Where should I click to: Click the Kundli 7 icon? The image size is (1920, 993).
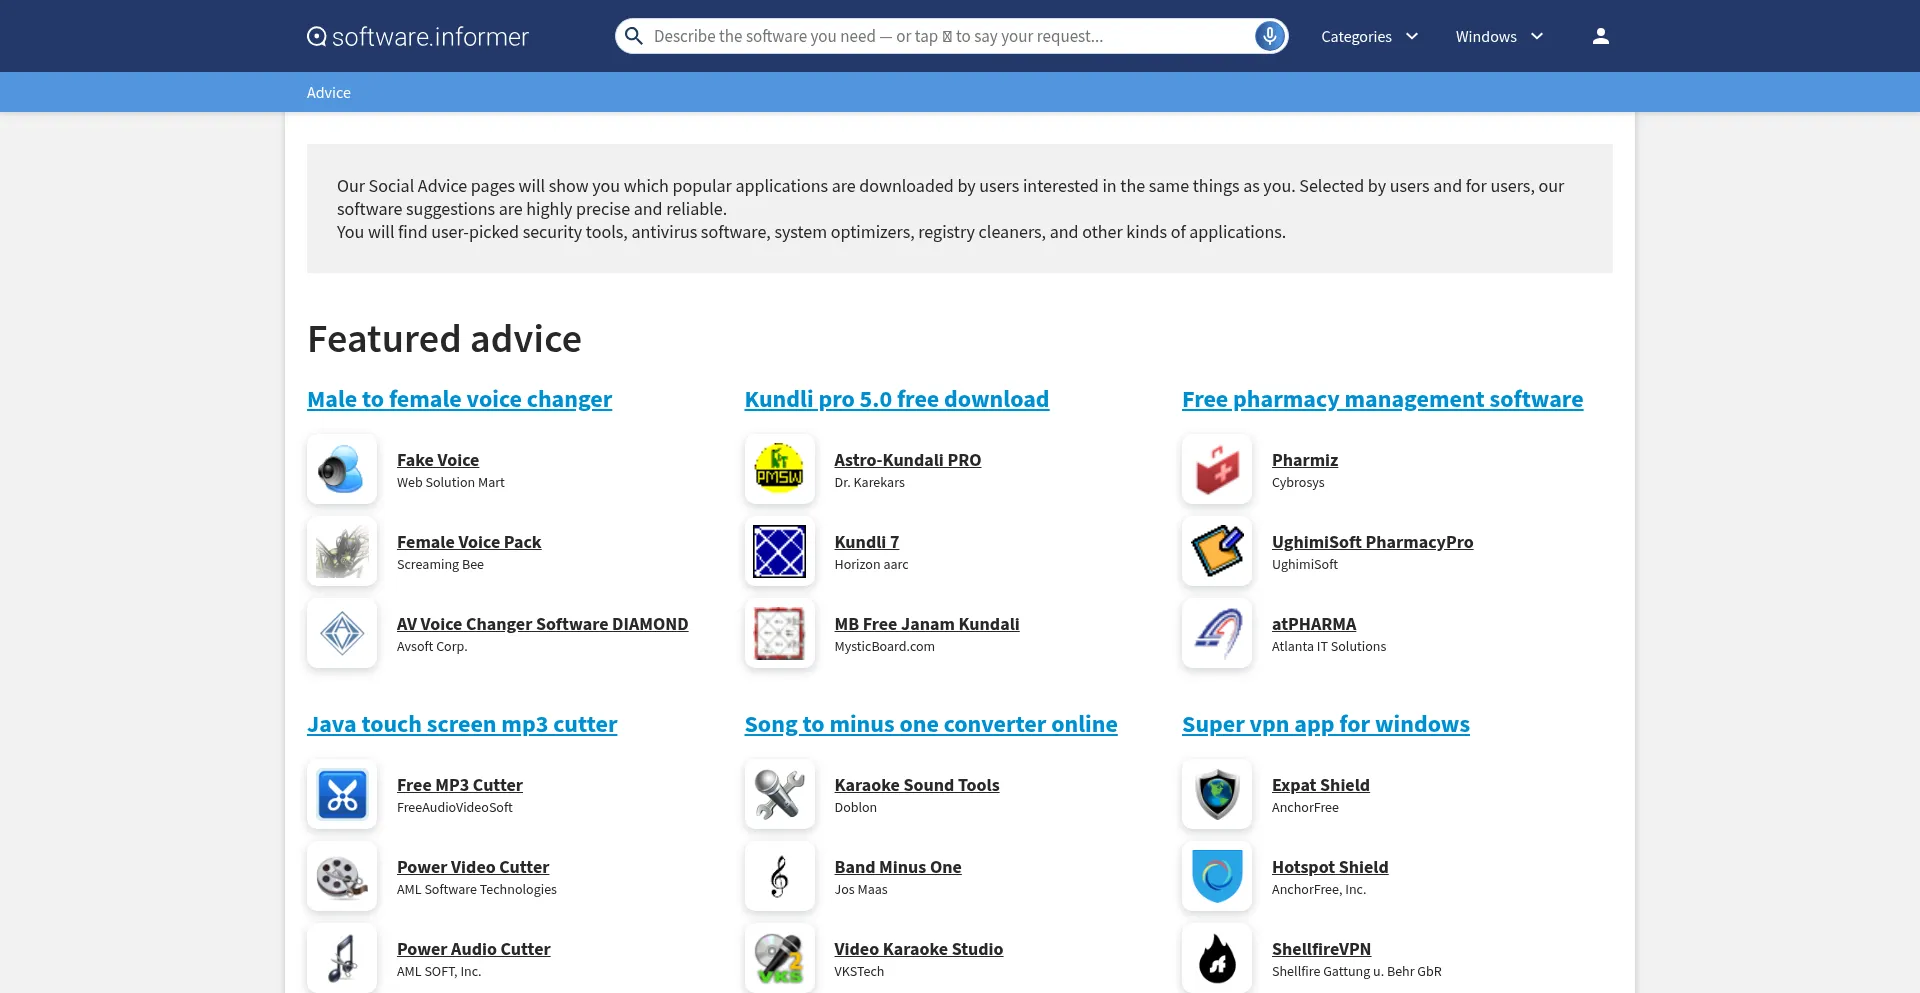tap(780, 551)
